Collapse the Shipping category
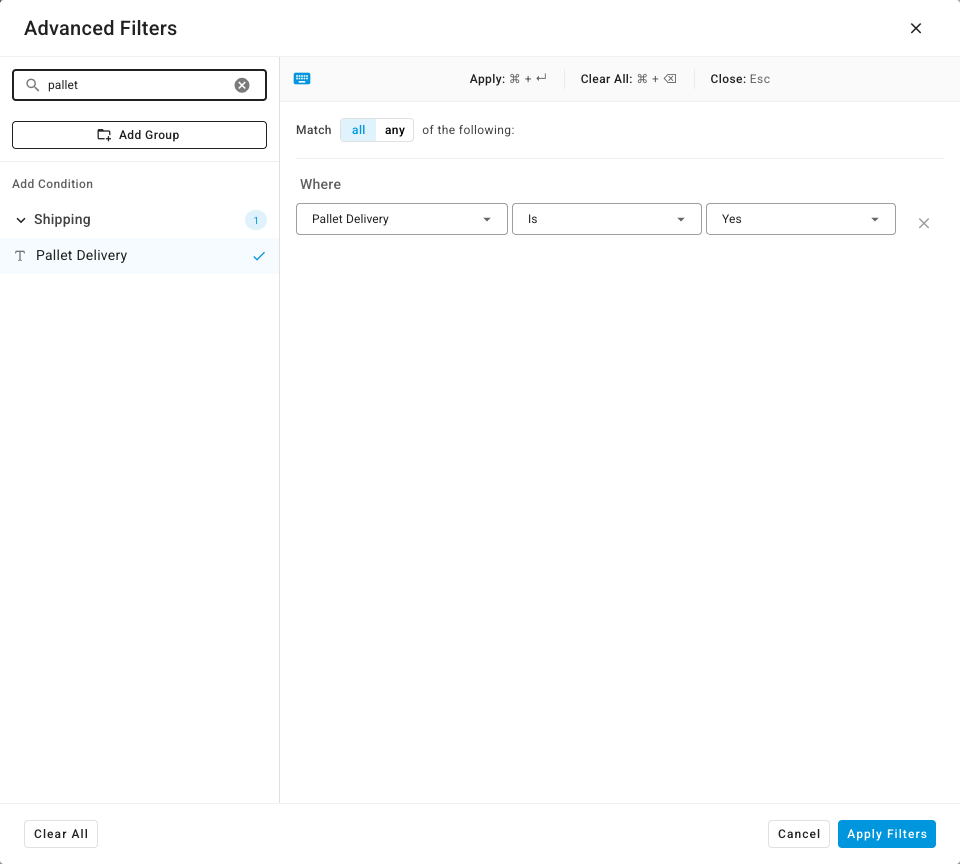The height and width of the screenshot is (864, 960). [x=21, y=220]
